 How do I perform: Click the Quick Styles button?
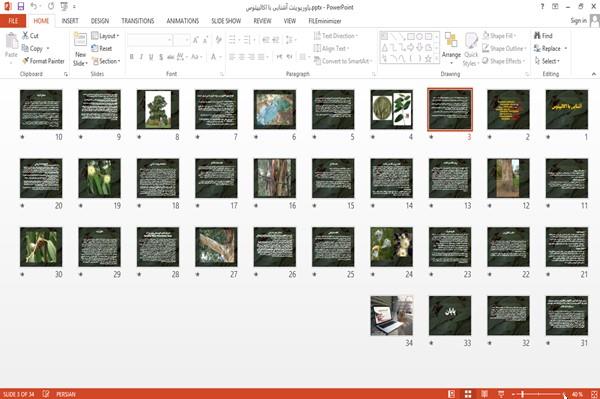(471, 49)
